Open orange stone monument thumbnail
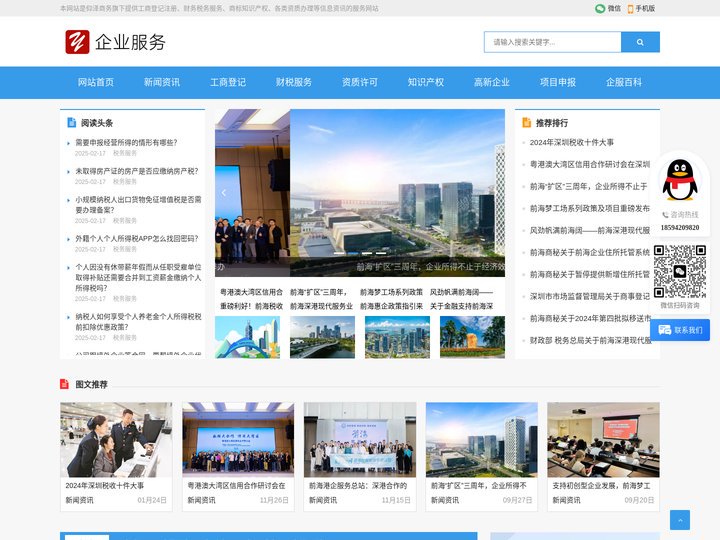720x540 pixels. (472, 337)
